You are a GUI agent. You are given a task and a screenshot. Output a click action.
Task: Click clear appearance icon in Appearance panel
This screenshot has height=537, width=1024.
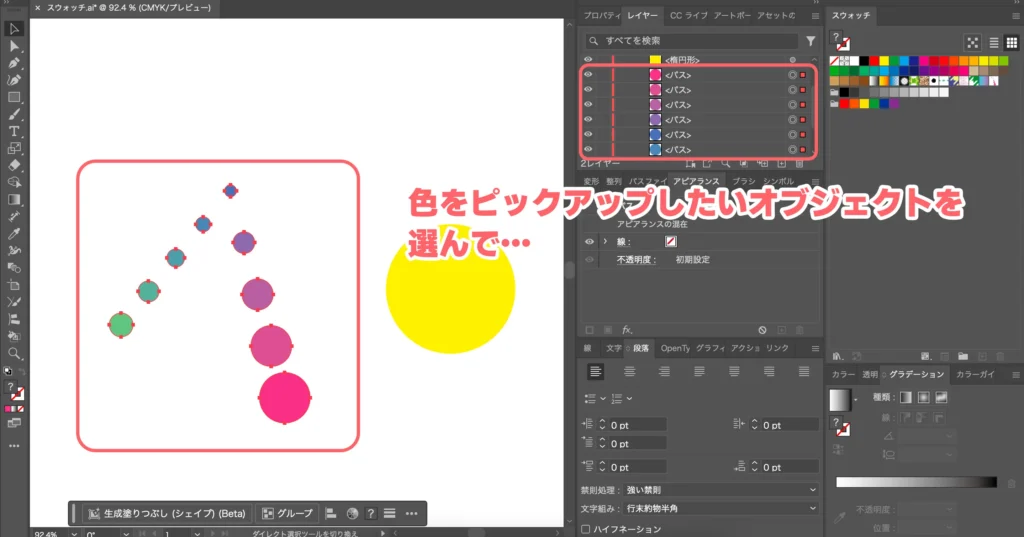click(x=762, y=330)
